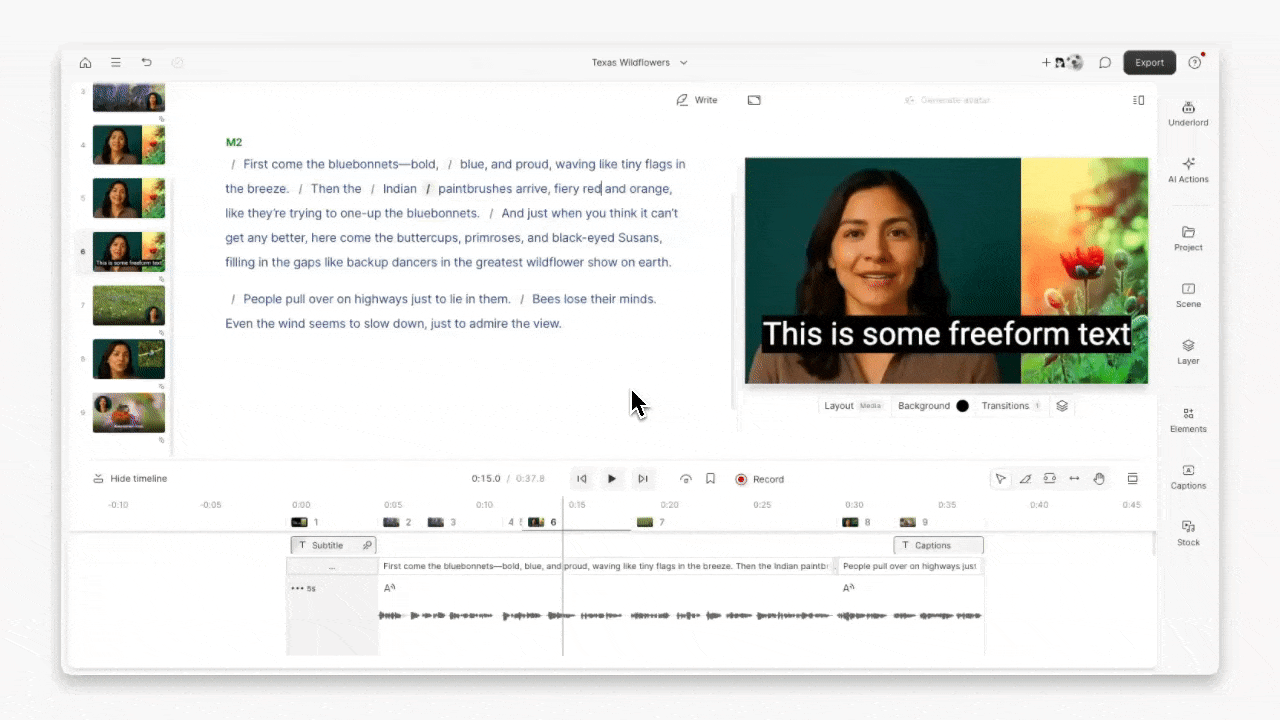Add a bookmark marker icon

pos(710,479)
